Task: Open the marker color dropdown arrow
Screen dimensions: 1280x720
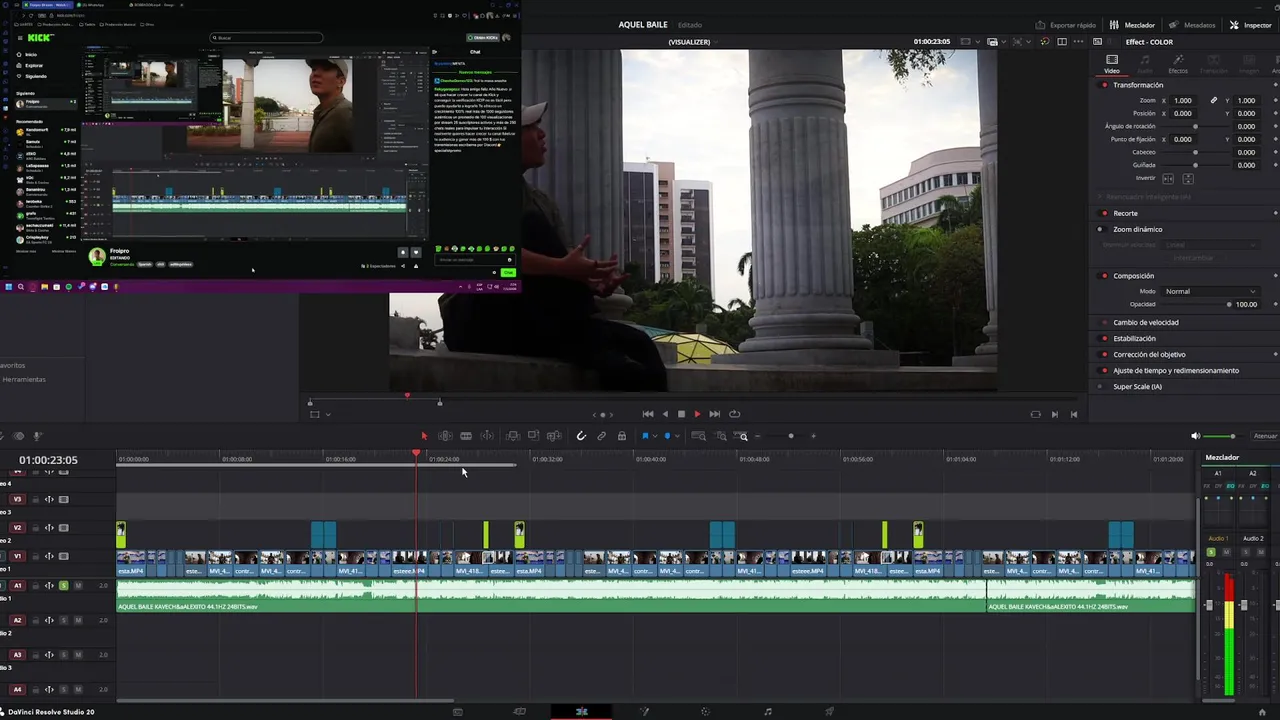Action: [x=677, y=436]
